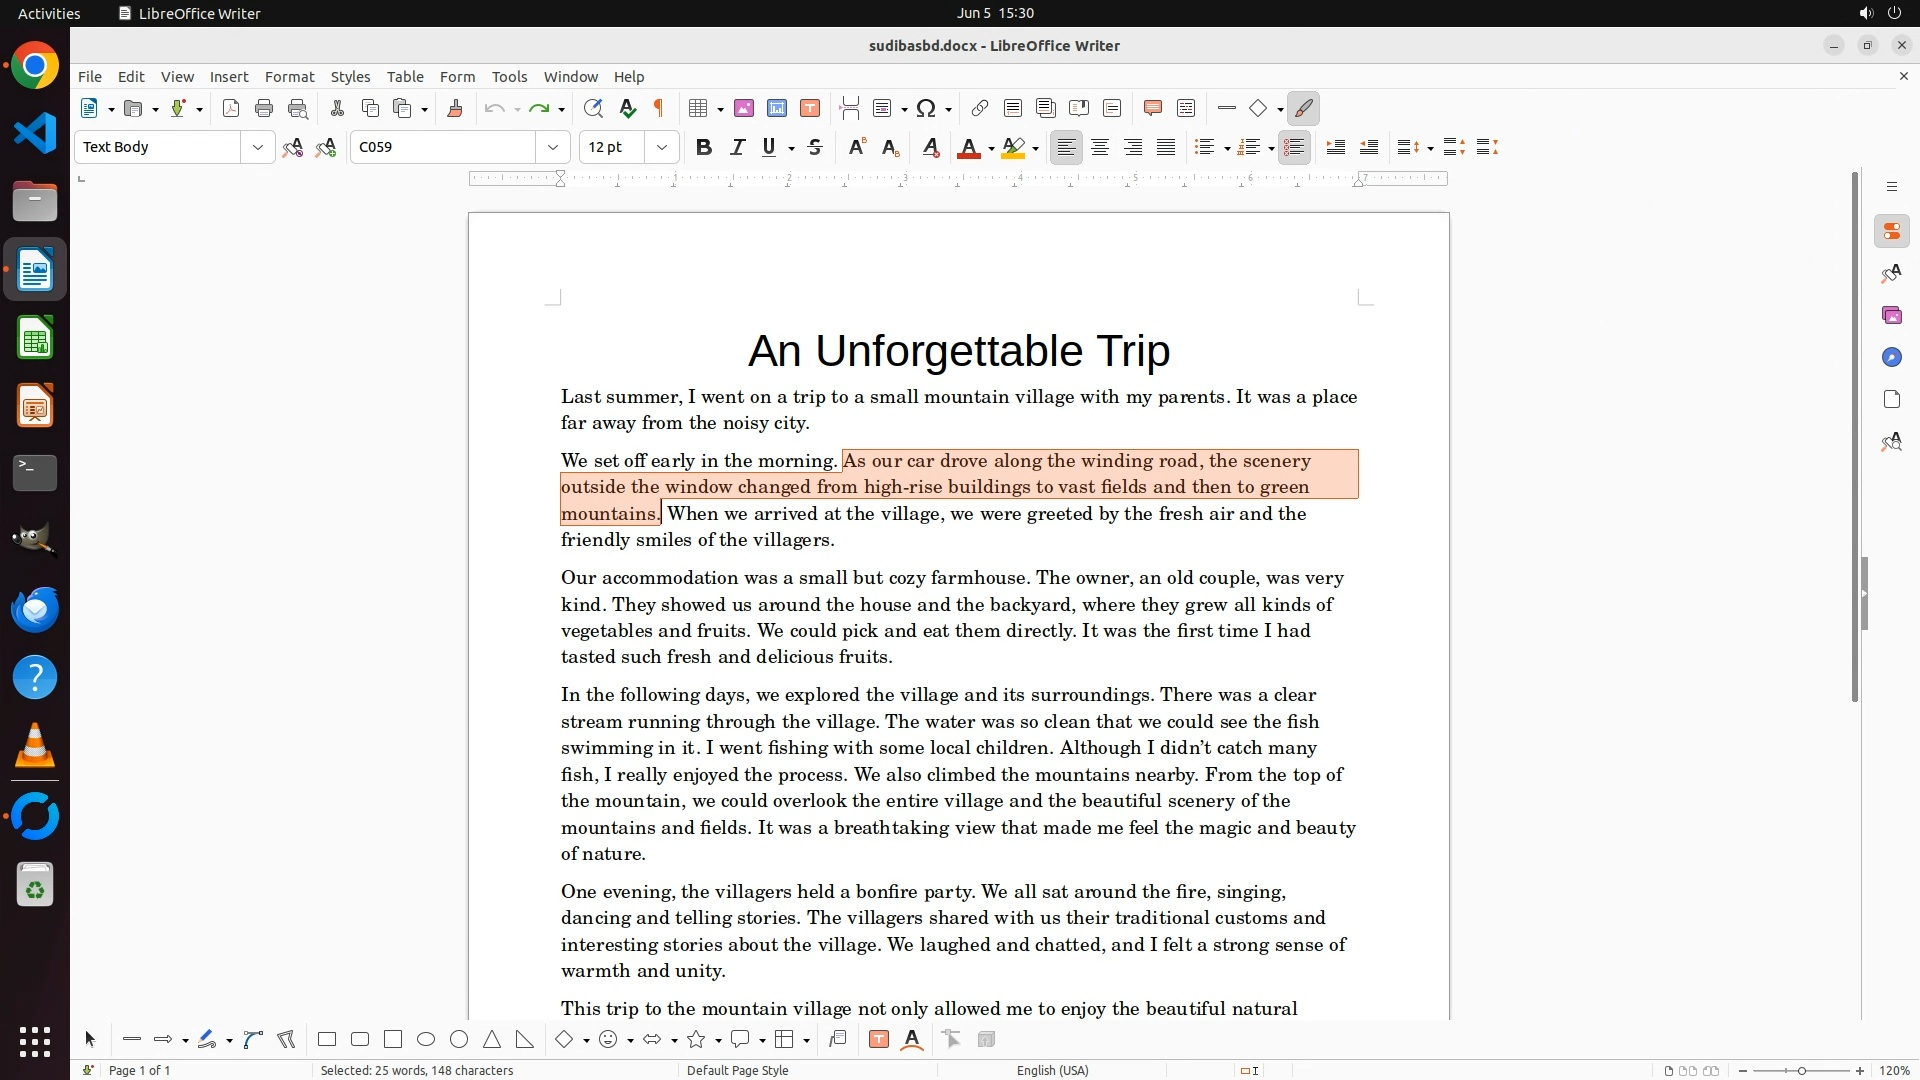Screen dimensions: 1920x1080
Task: Toggle Italic formatting
Action: coord(737,148)
